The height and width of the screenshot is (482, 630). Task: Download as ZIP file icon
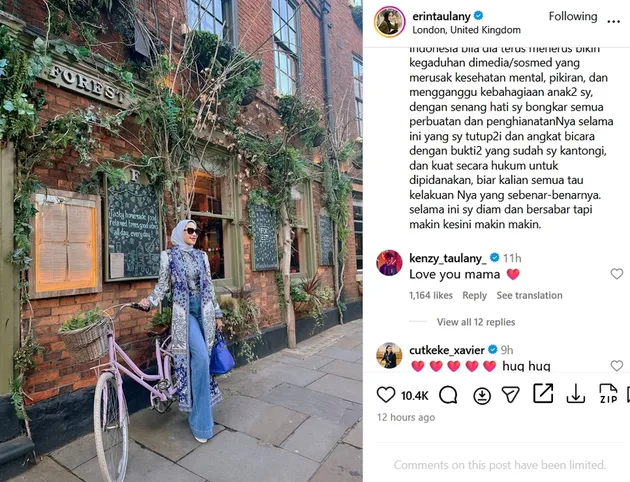click(x=608, y=393)
